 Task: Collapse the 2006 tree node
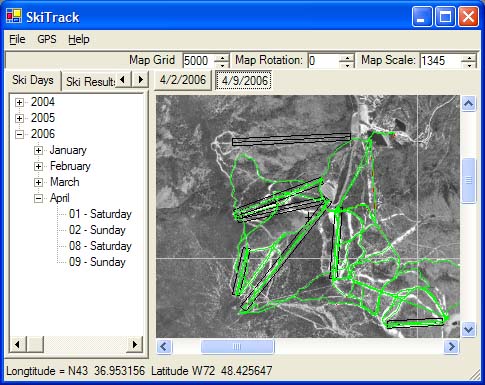coord(19,134)
